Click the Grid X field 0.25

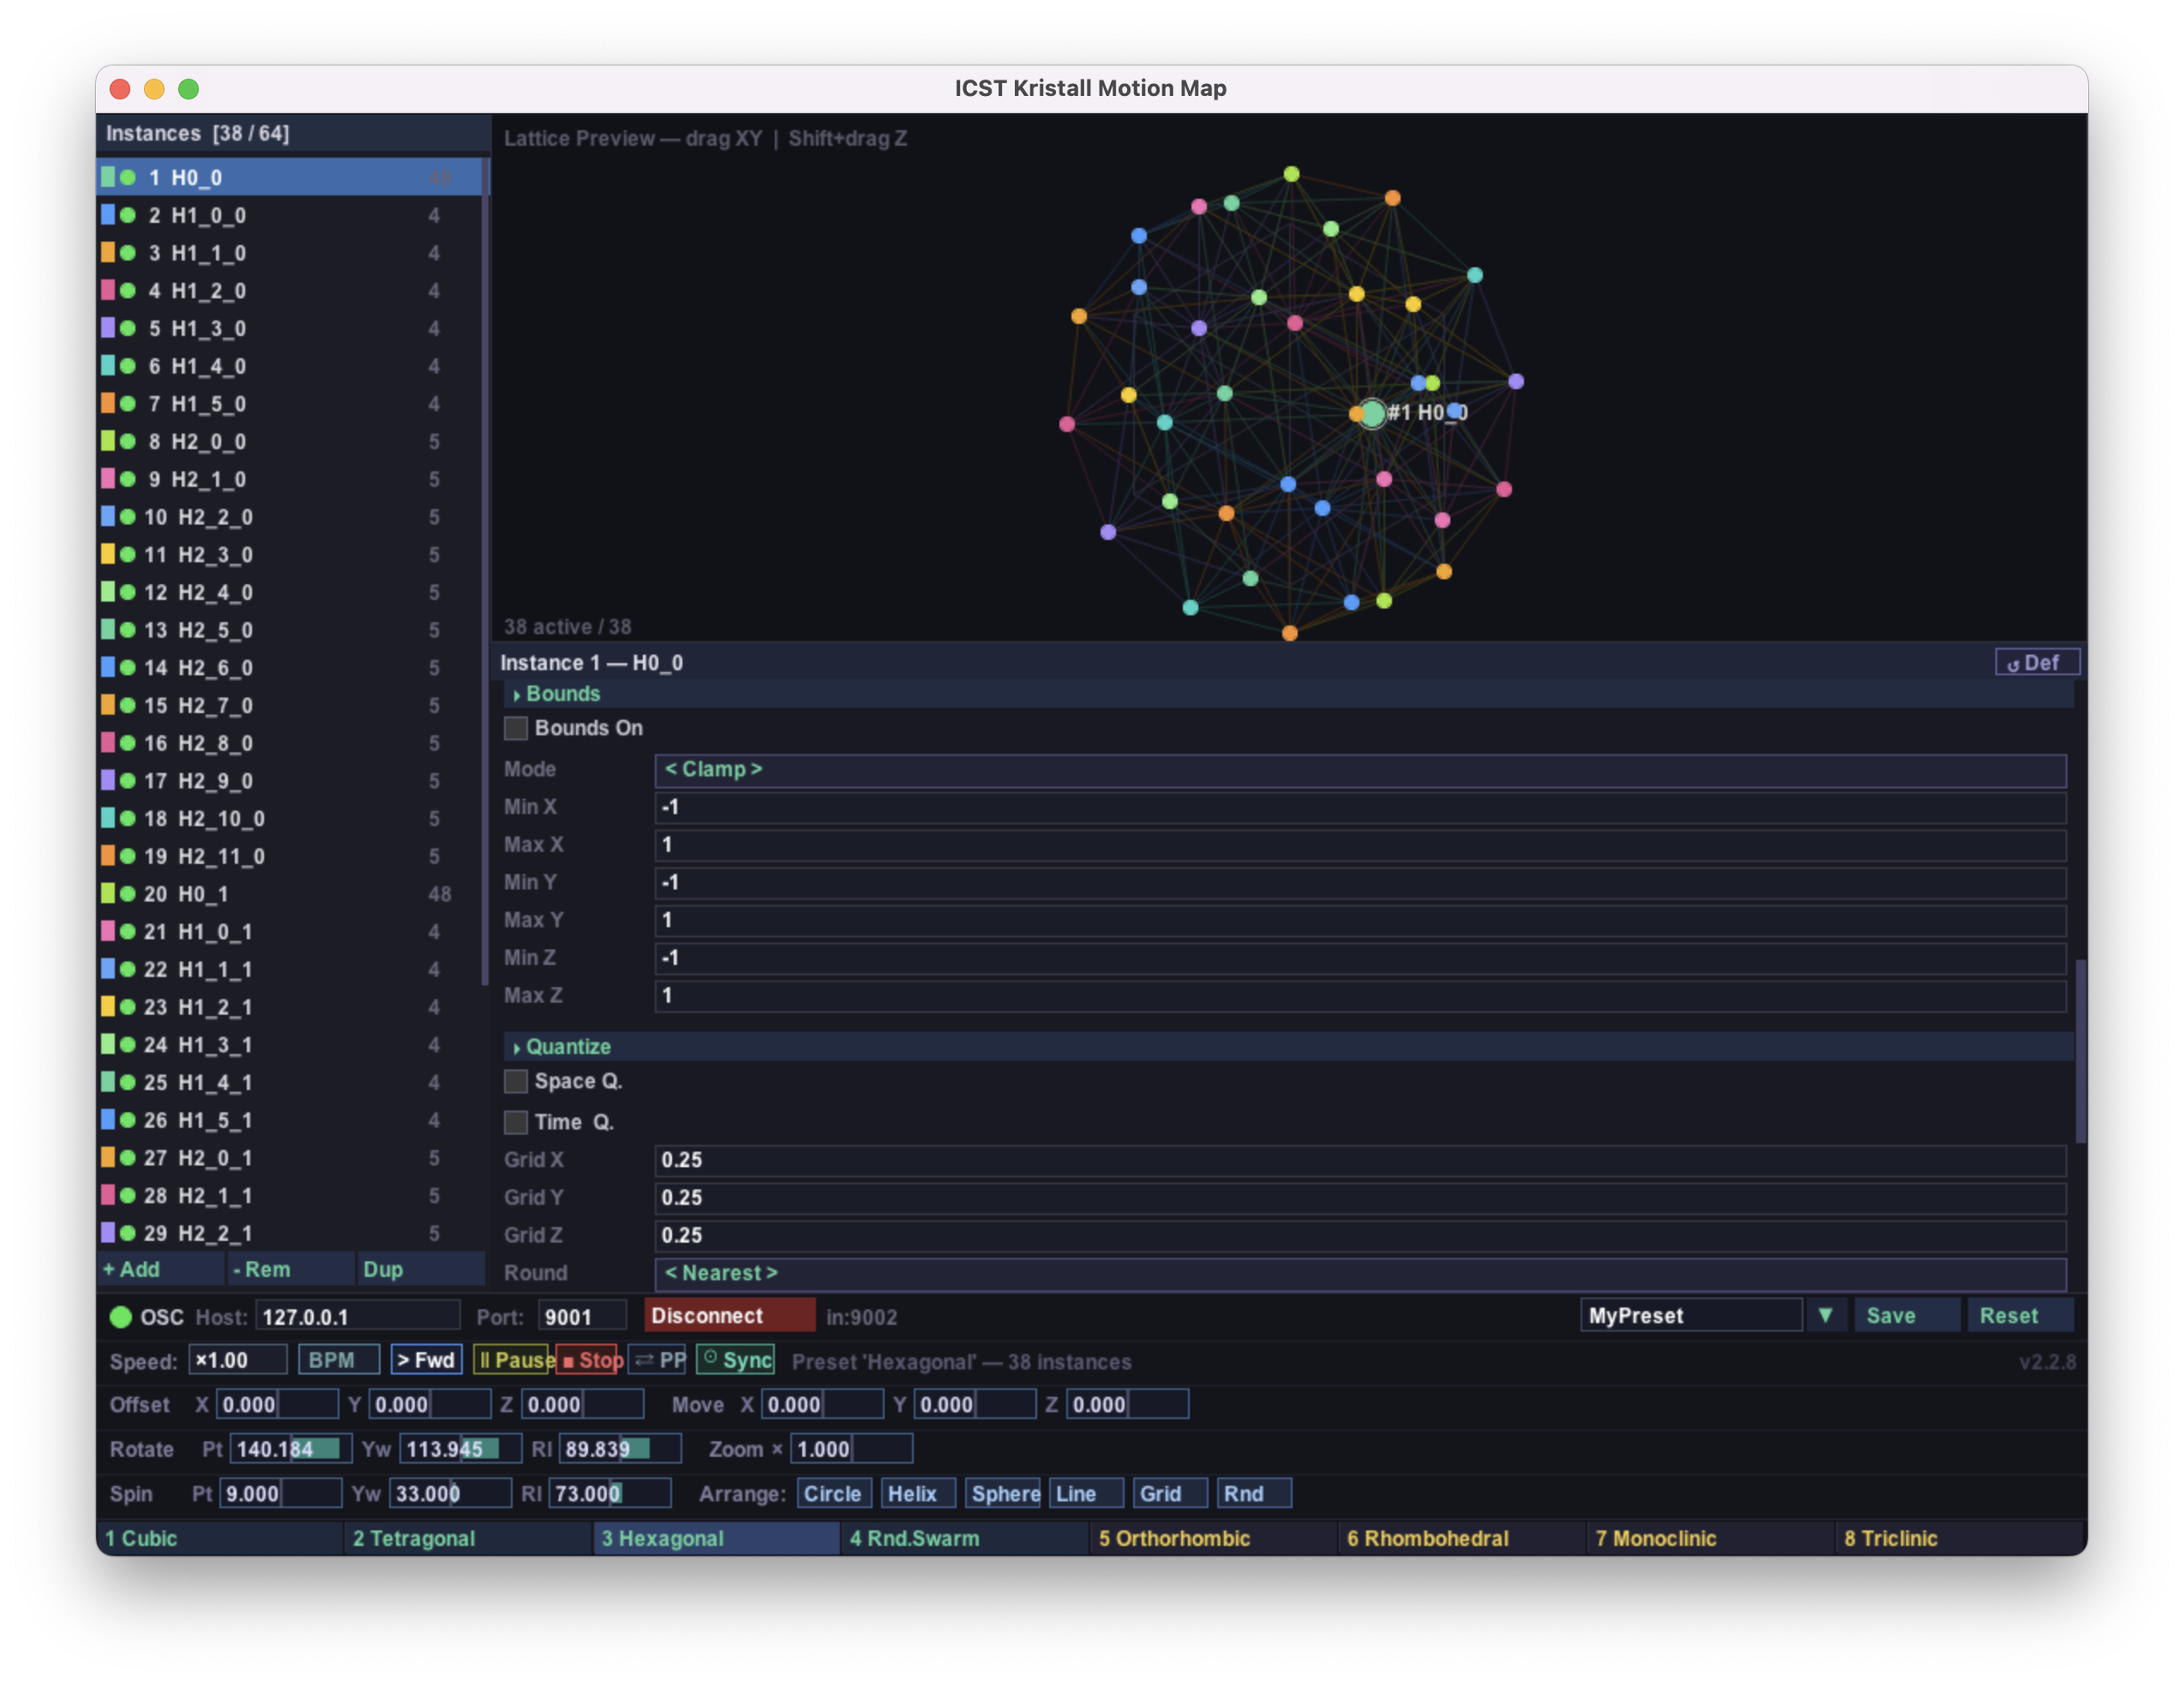(1360, 1160)
